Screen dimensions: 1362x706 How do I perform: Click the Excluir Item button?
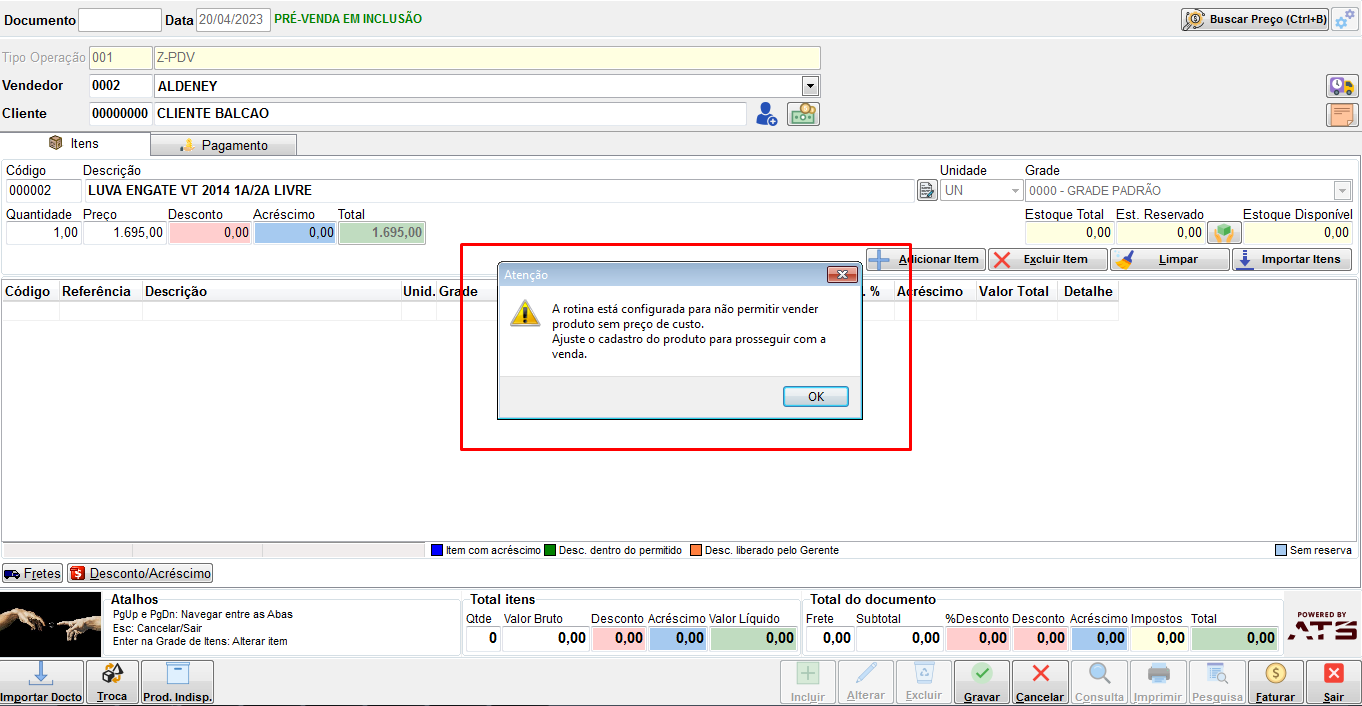click(1048, 259)
